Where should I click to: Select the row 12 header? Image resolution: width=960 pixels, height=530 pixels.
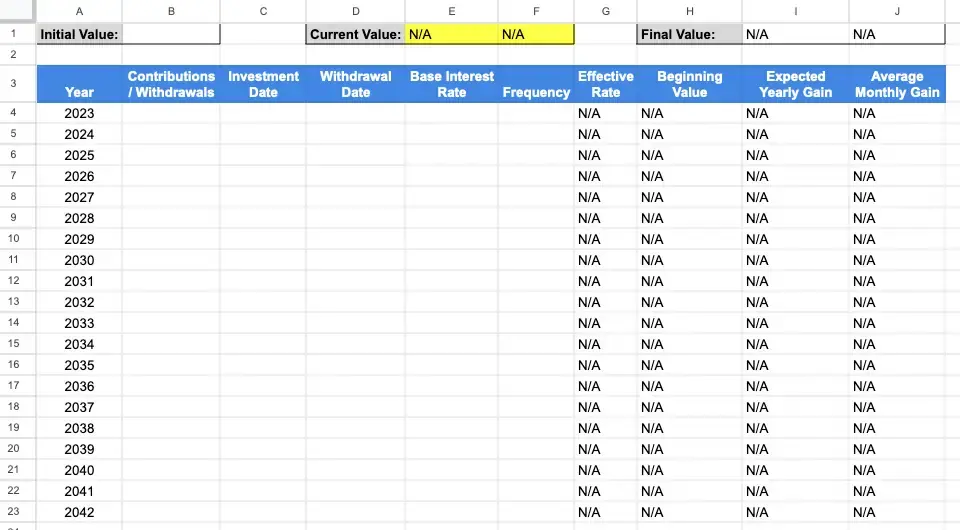13,281
